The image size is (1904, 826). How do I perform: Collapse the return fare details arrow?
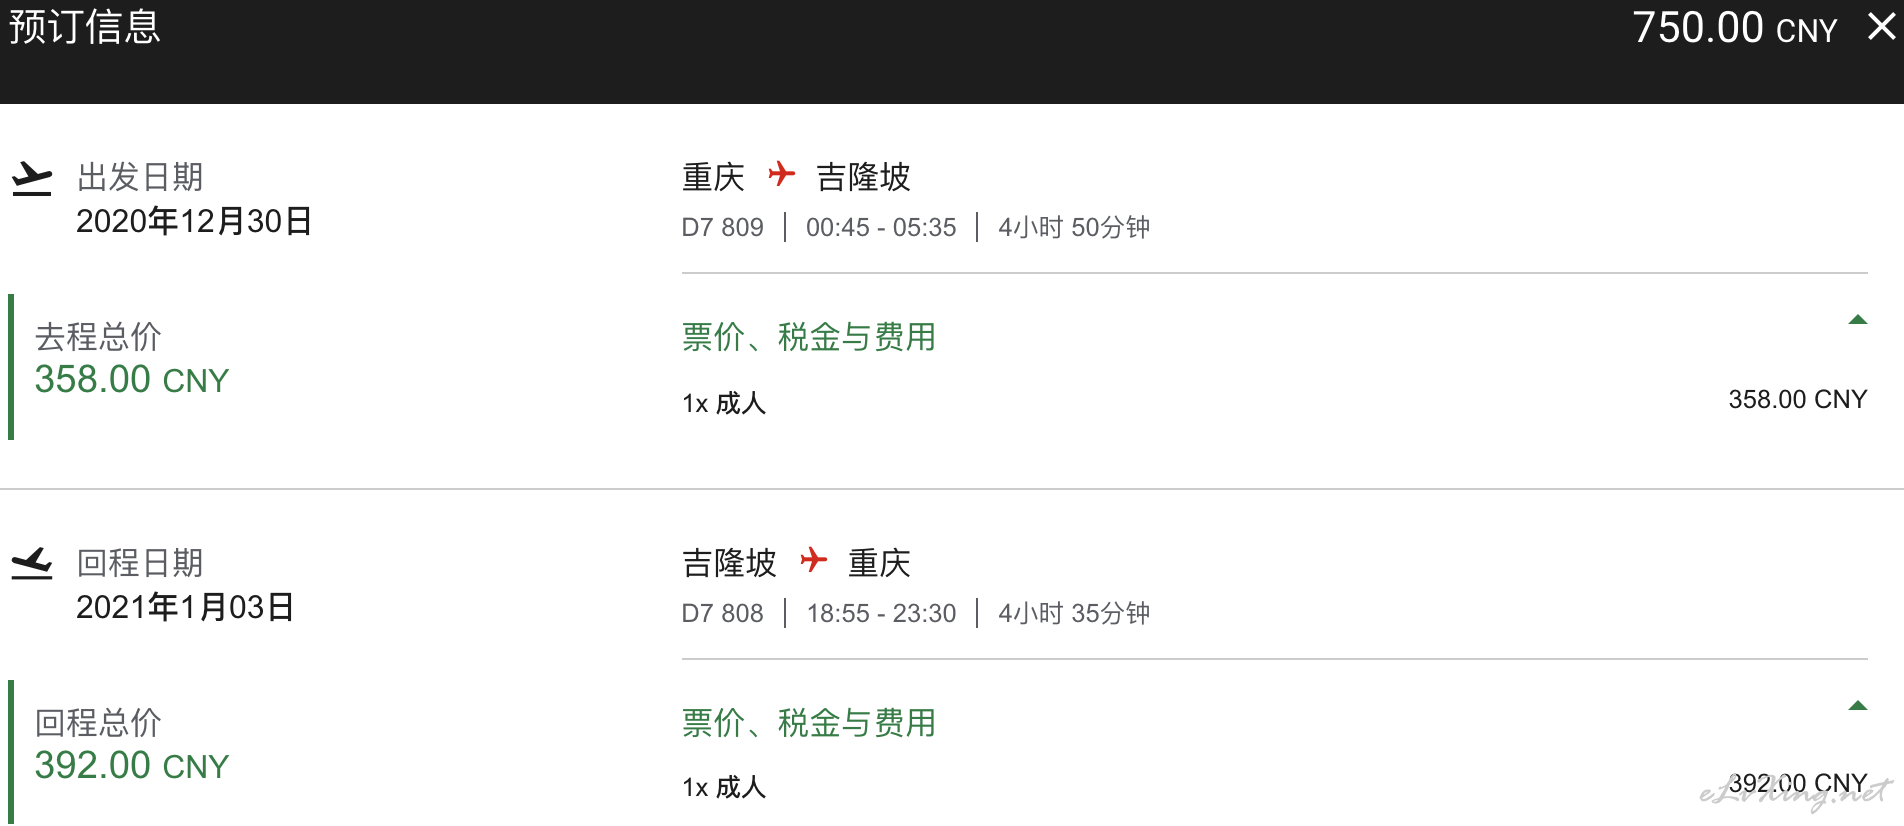[1857, 706]
